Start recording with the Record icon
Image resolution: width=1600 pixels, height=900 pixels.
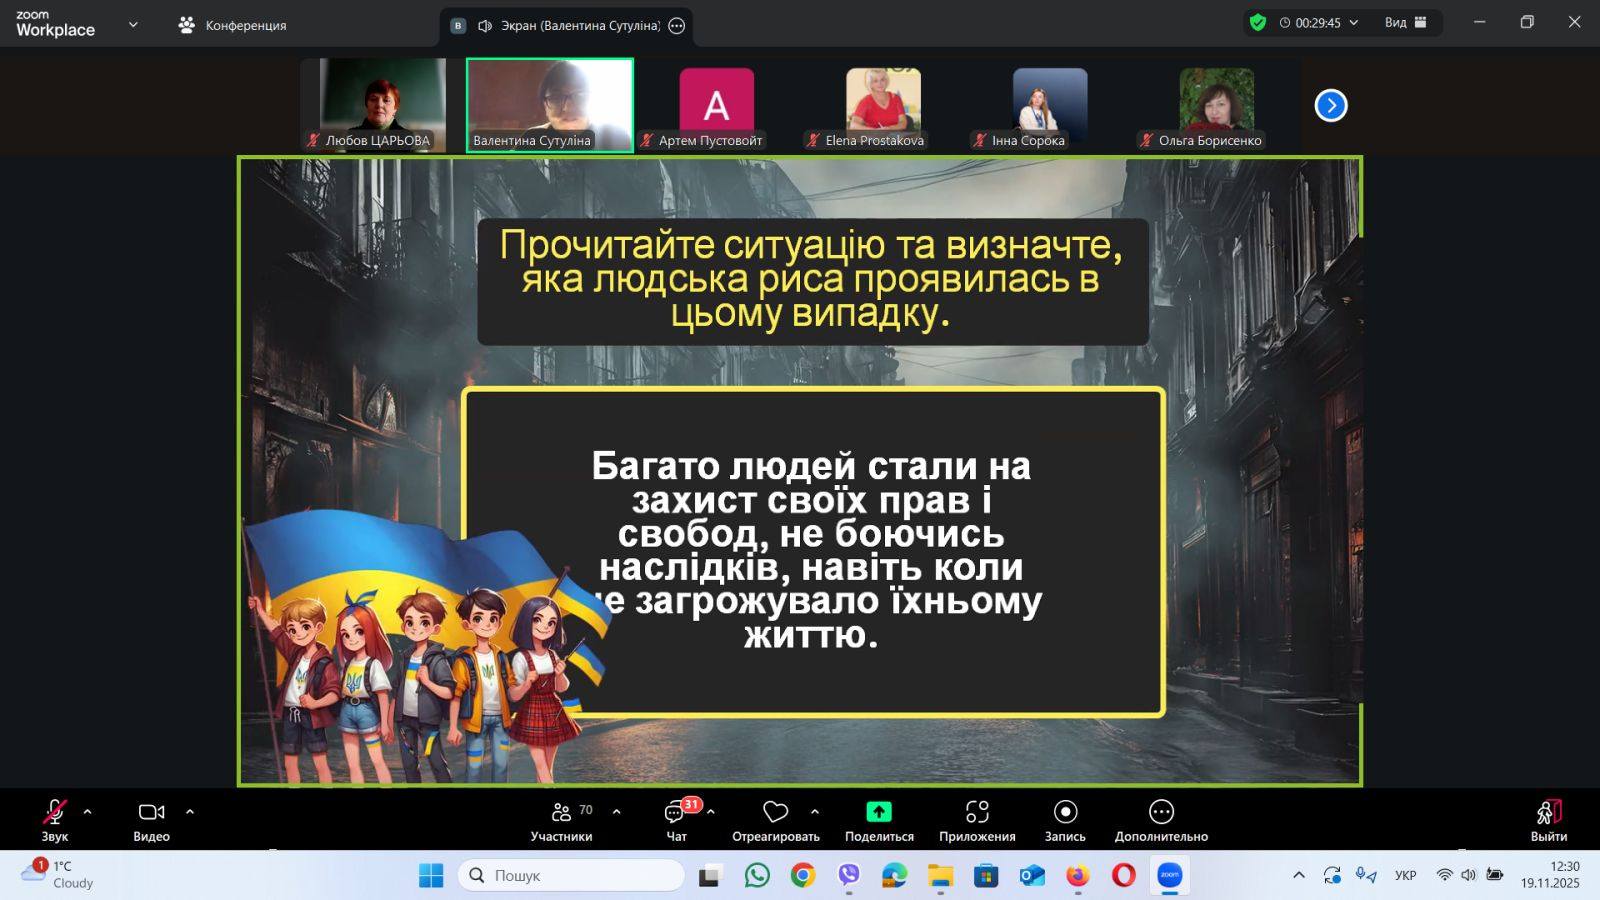pos(1065,812)
